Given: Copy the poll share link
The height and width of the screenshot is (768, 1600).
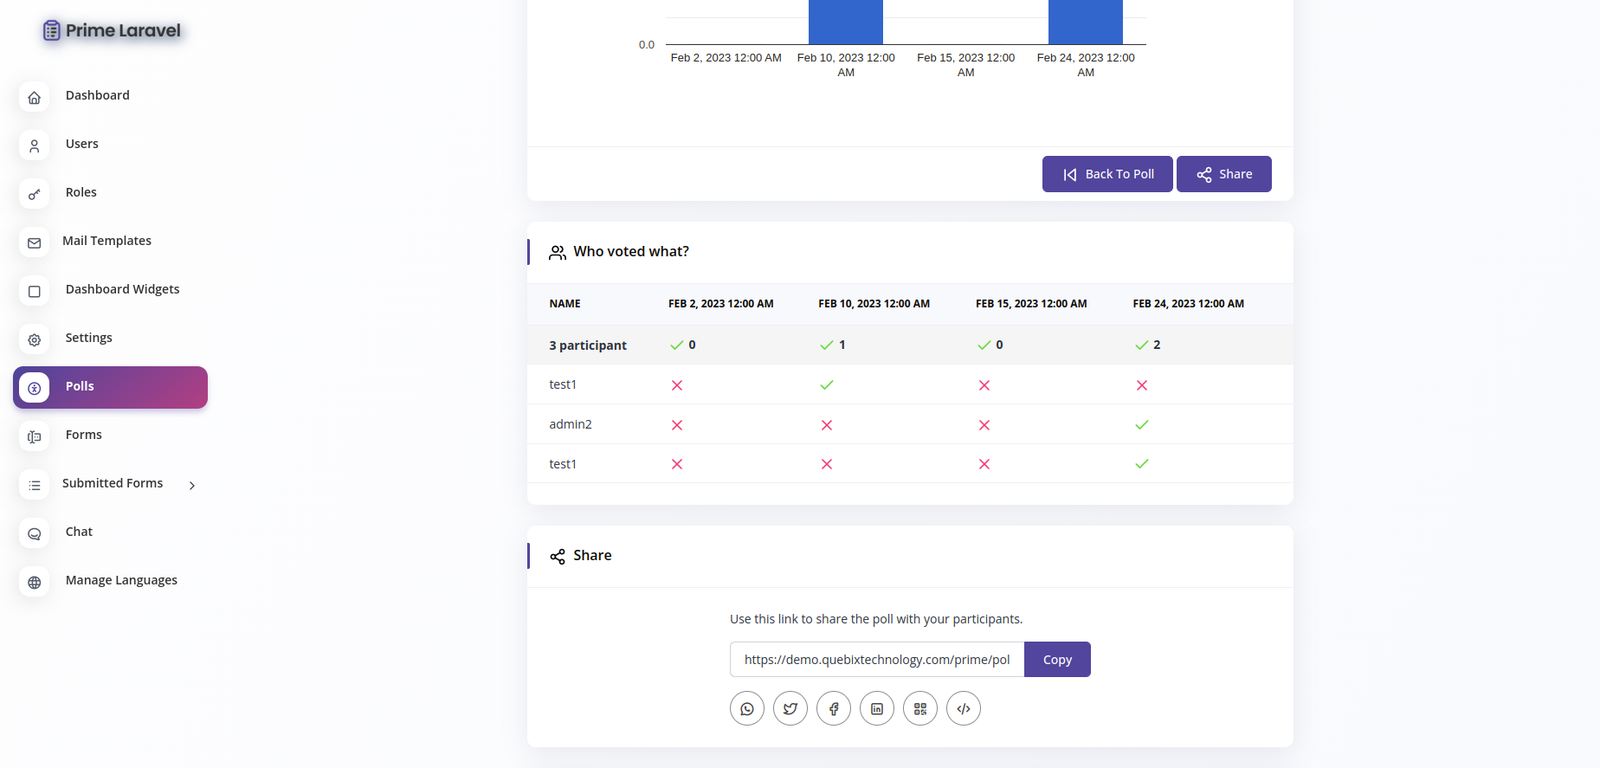Looking at the screenshot, I should 1057,660.
